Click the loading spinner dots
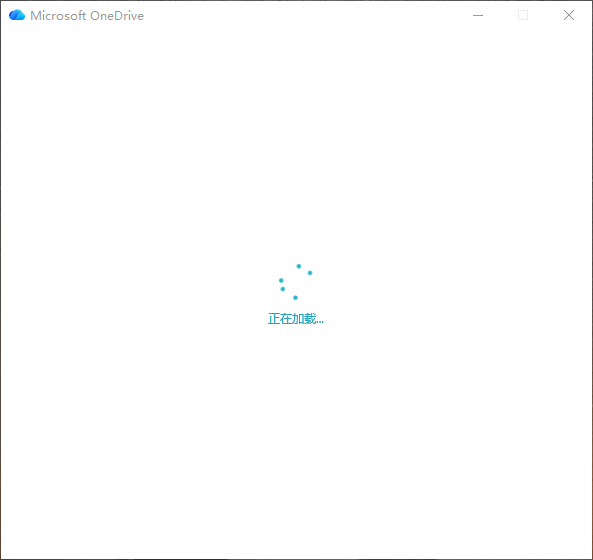The width and height of the screenshot is (593, 560). click(x=296, y=282)
